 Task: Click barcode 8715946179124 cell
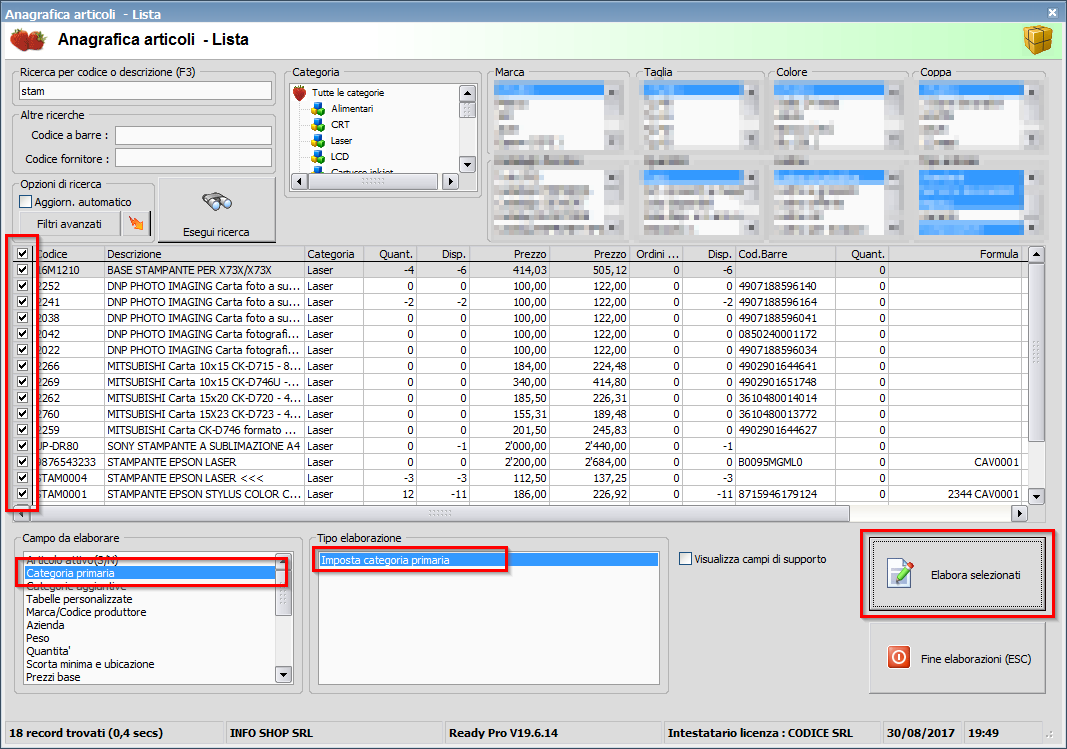click(785, 494)
